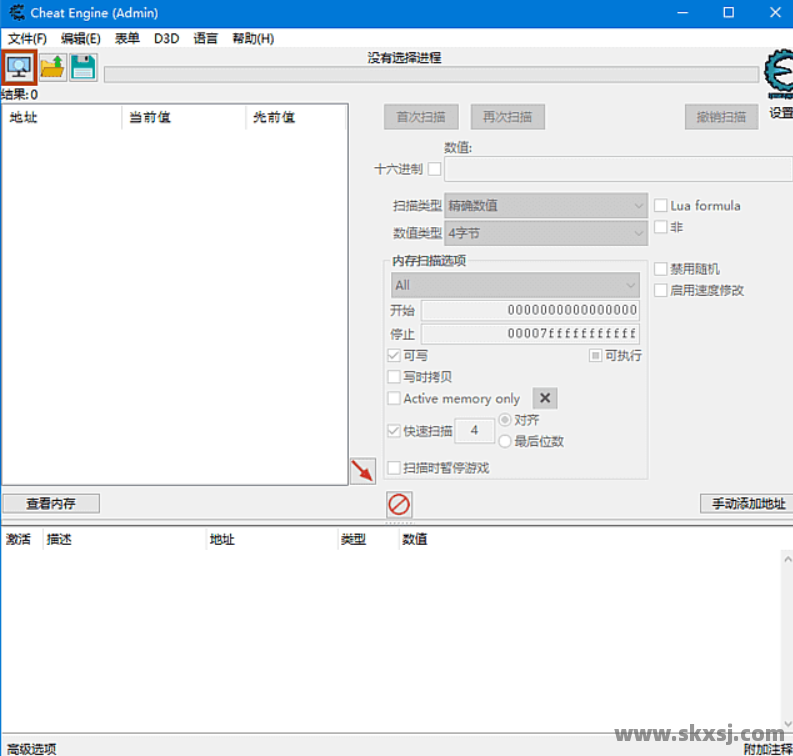Click the open process computer icon
The width and height of the screenshot is (793, 756).
[19, 67]
